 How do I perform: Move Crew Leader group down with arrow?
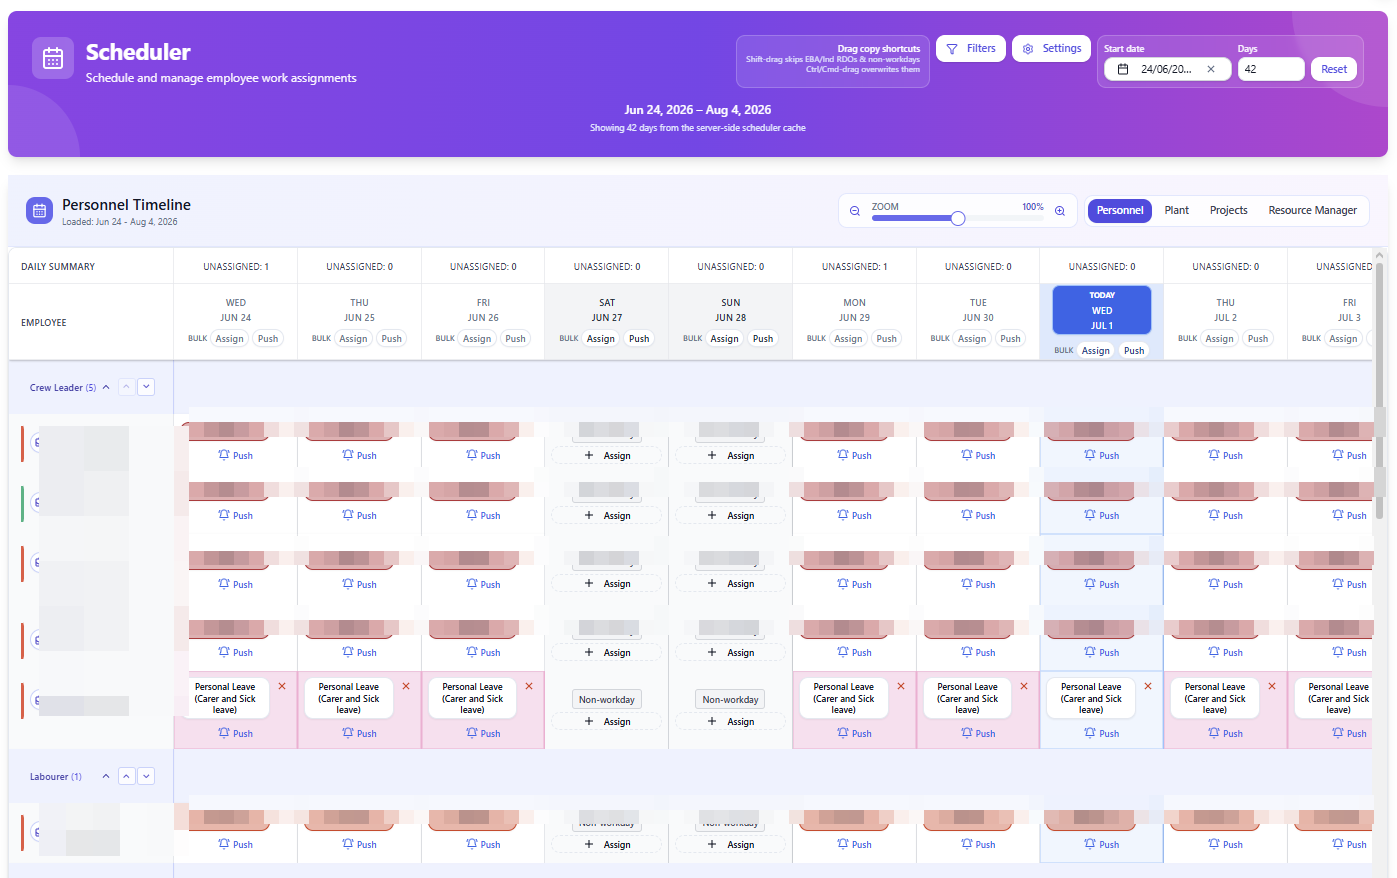[146, 387]
